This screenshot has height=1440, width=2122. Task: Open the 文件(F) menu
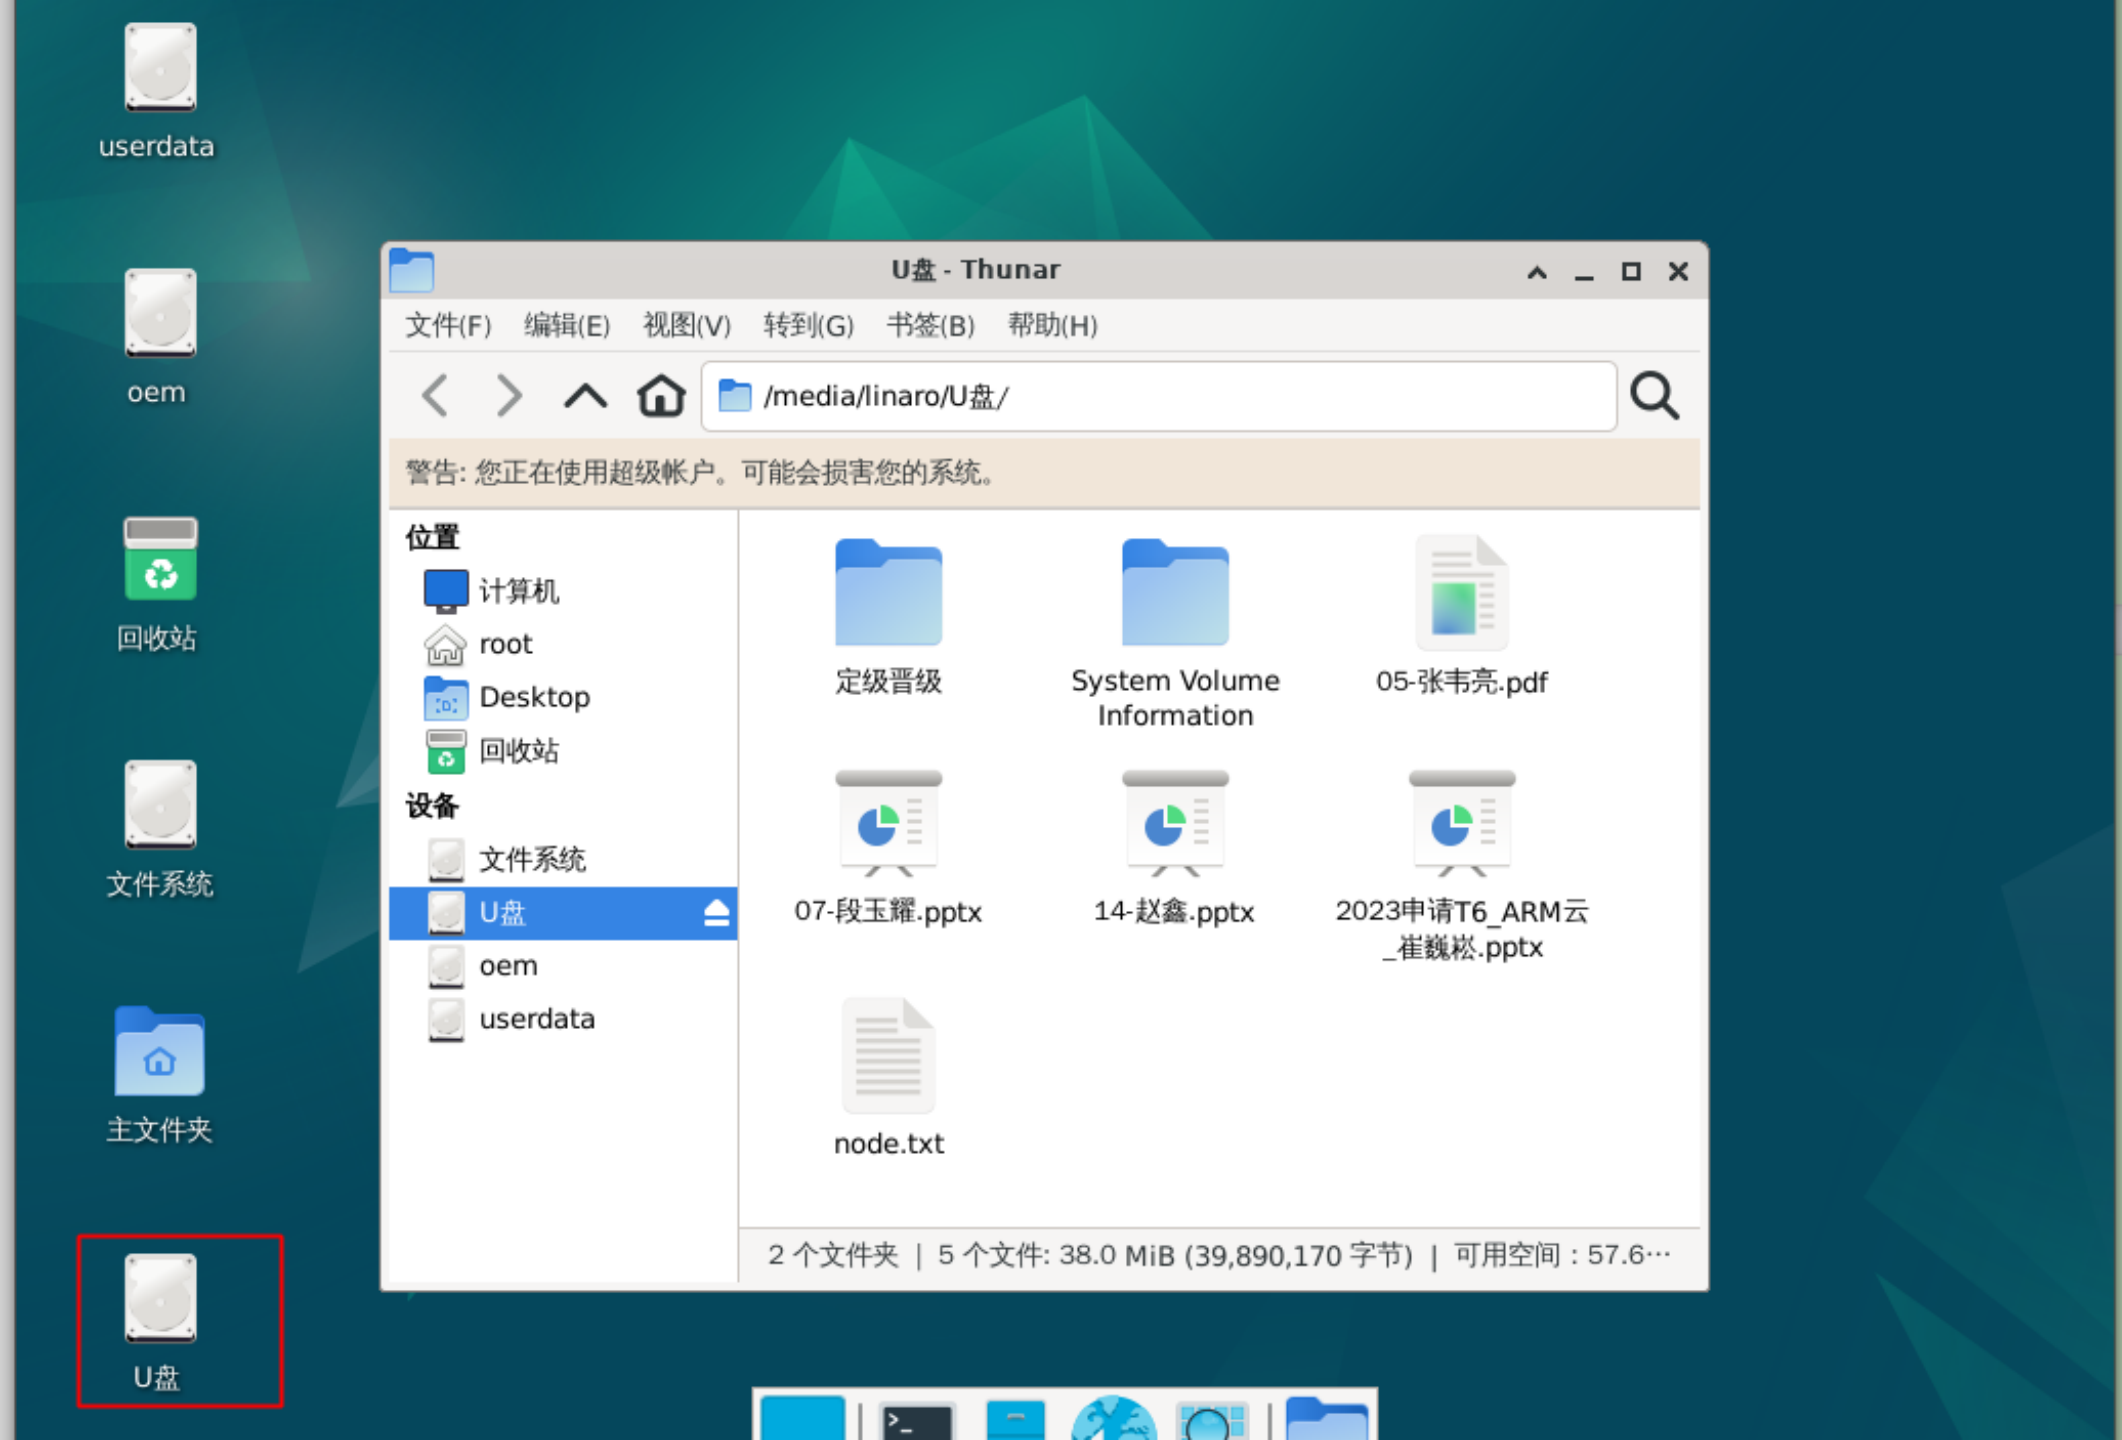(448, 325)
